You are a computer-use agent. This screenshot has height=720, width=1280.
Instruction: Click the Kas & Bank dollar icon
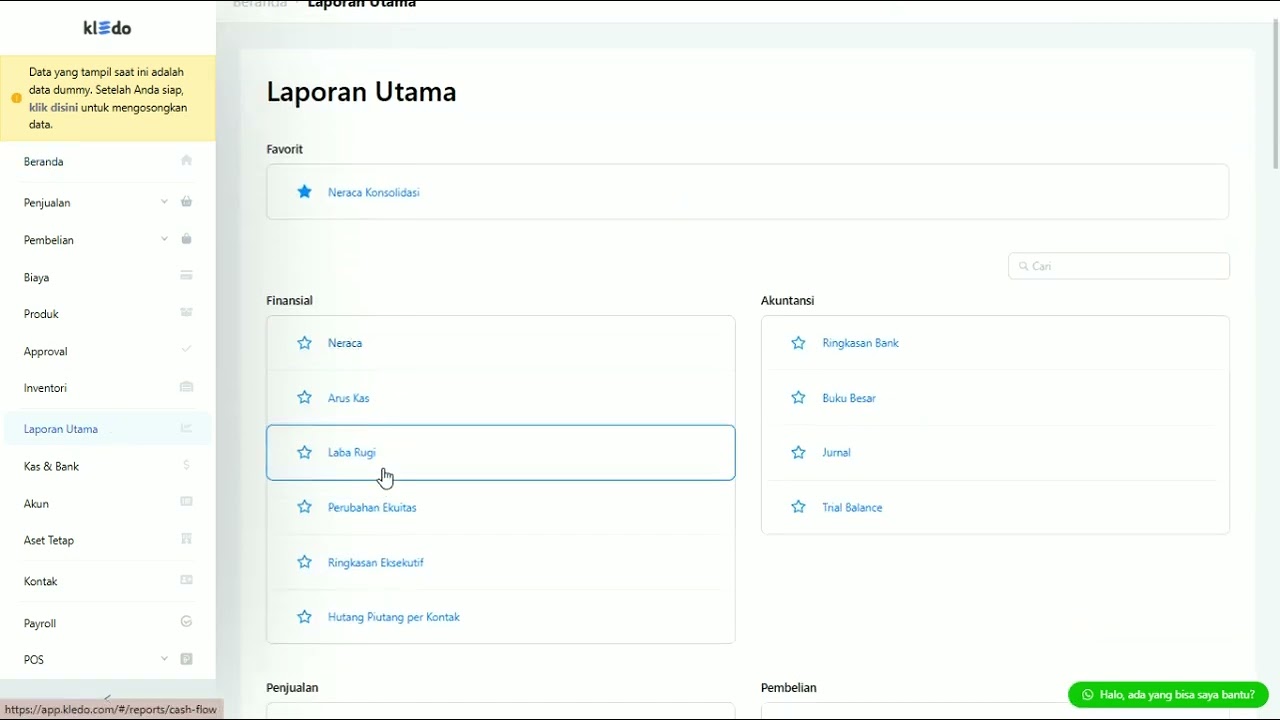click(x=186, y=466)
